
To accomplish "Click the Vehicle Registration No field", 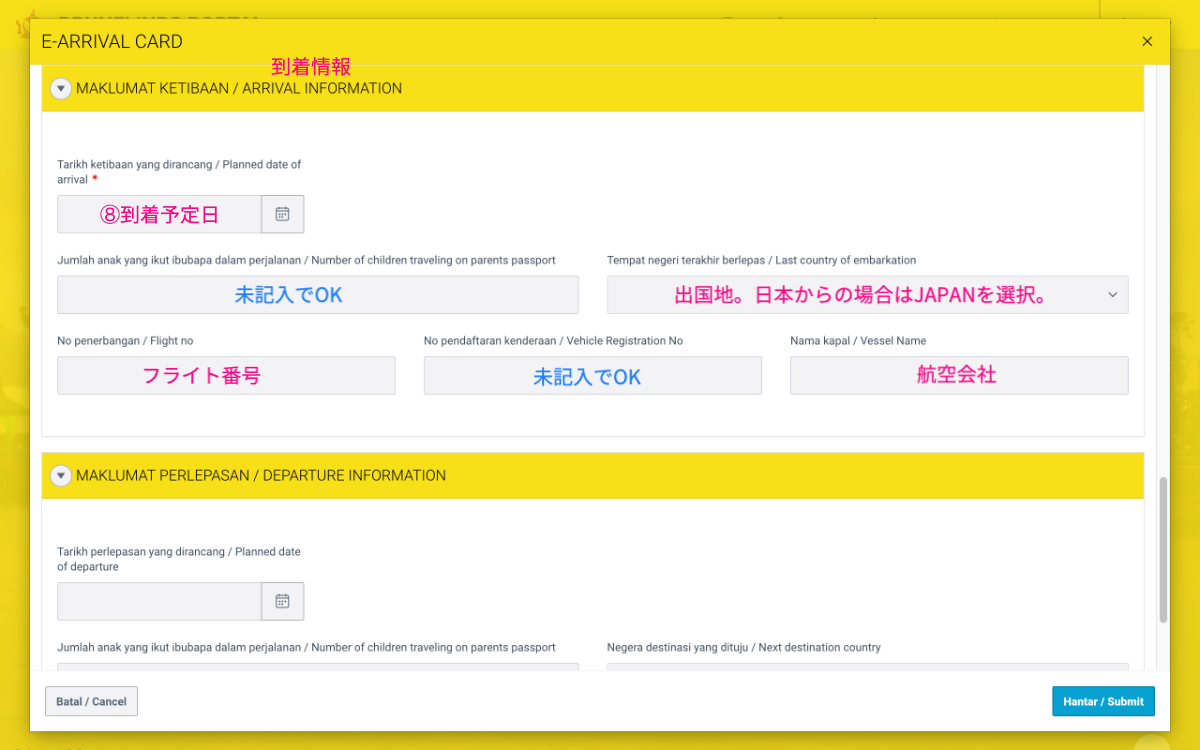I will (x=592, y=375).
